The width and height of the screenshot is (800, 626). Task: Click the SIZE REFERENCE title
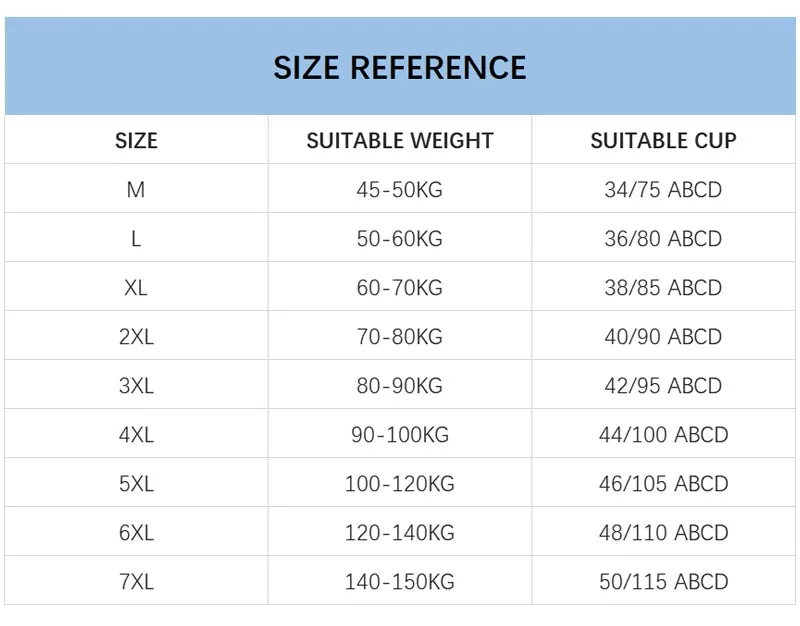pos(399,68)
